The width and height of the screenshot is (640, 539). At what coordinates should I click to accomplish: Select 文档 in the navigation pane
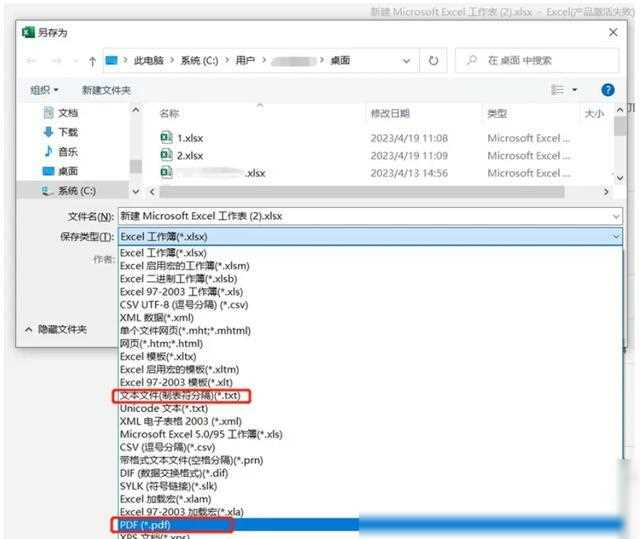point(68,113)
